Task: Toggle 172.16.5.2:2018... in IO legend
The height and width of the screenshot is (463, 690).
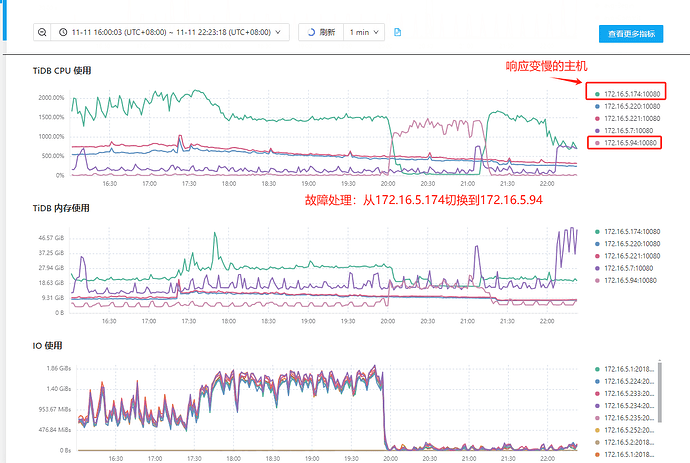Action: click(x=625, y=442)
